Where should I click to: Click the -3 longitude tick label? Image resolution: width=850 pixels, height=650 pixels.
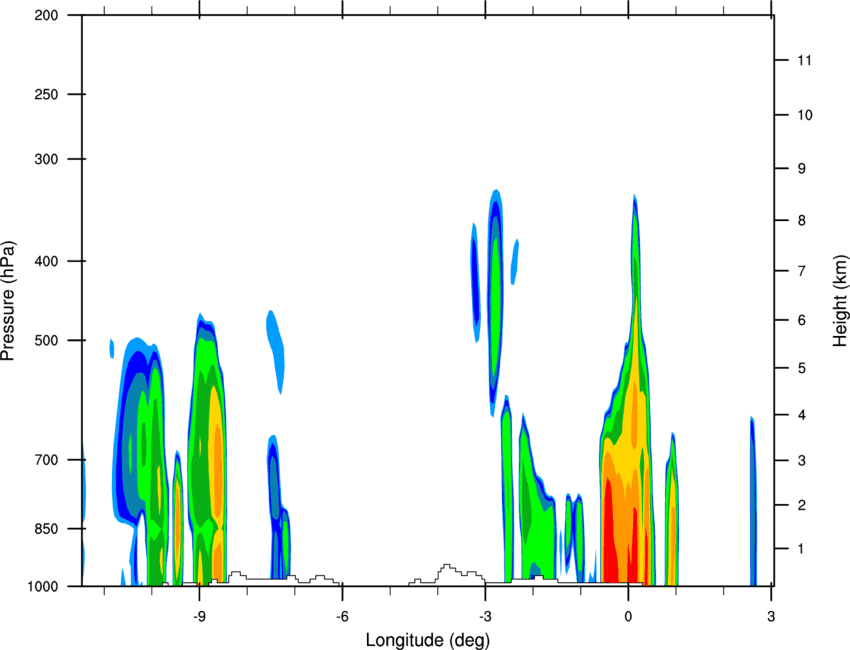485,616
